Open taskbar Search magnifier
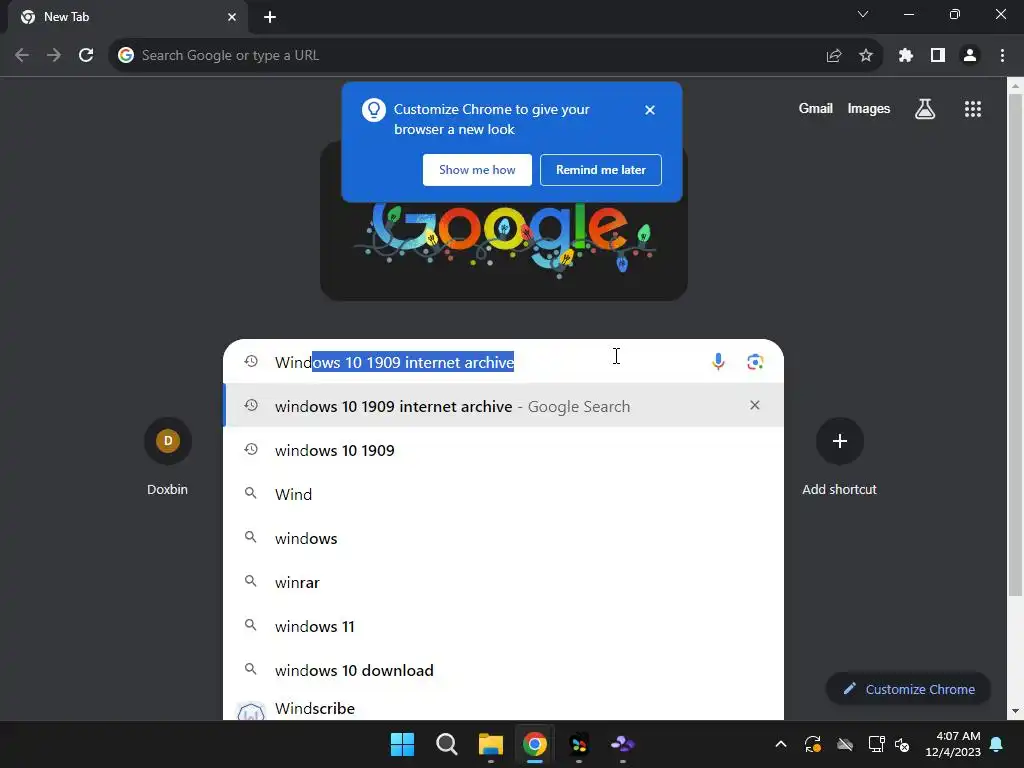1024x768 pixels. tap(447, 744)
